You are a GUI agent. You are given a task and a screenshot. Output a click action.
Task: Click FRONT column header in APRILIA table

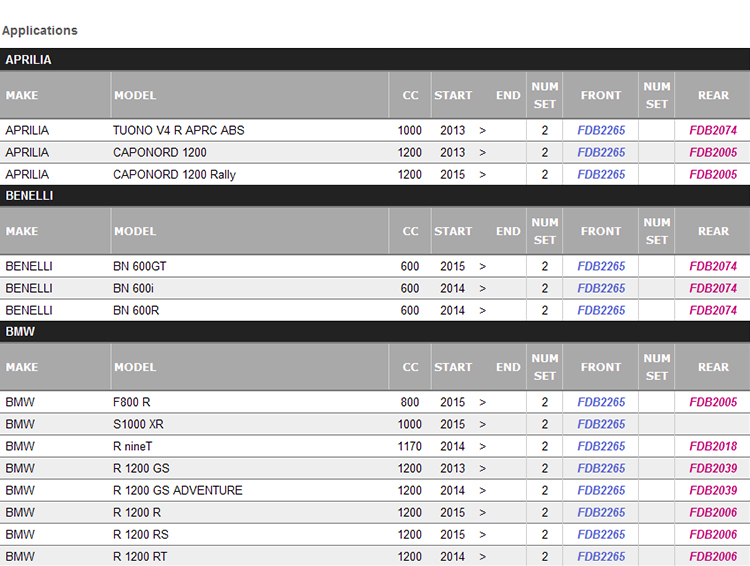coord(601,95)
